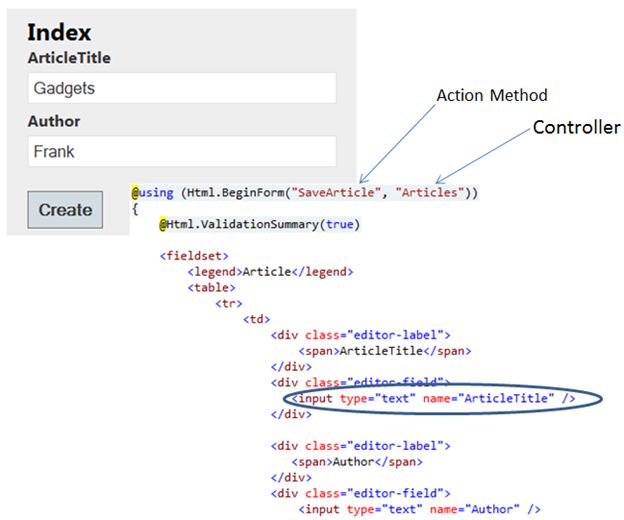Click the ArticleTitle text field containing Gadgets
Screen dimensions: 624x520
181,88
